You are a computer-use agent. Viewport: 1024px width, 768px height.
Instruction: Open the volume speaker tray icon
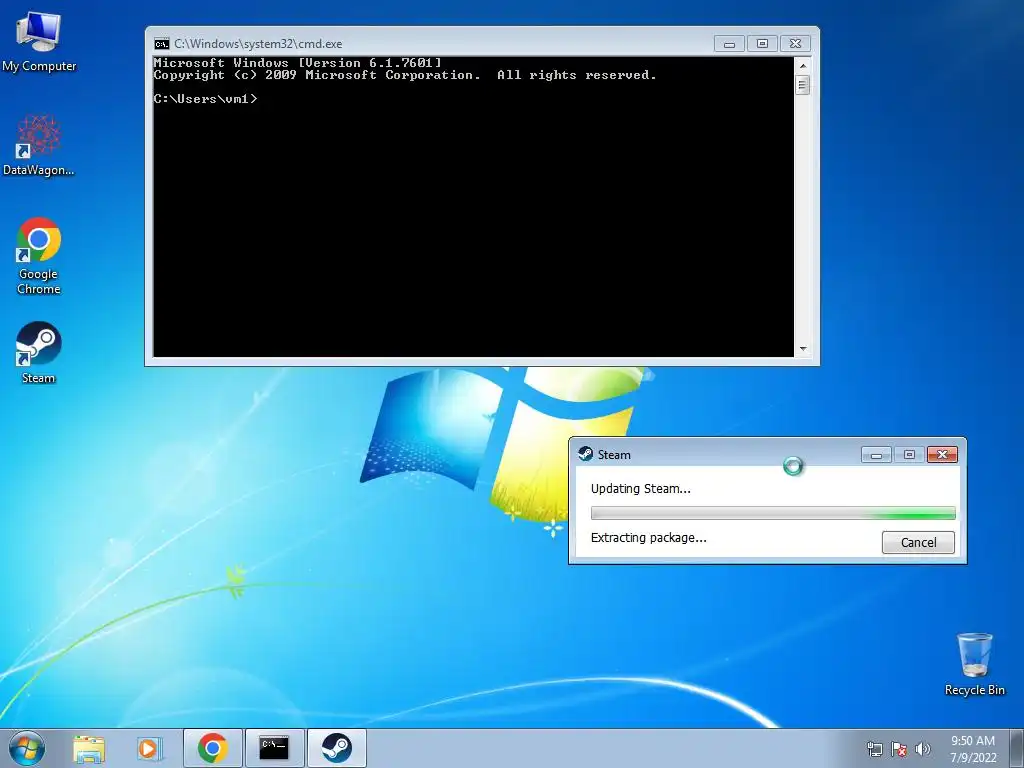(x=923, y=749)
